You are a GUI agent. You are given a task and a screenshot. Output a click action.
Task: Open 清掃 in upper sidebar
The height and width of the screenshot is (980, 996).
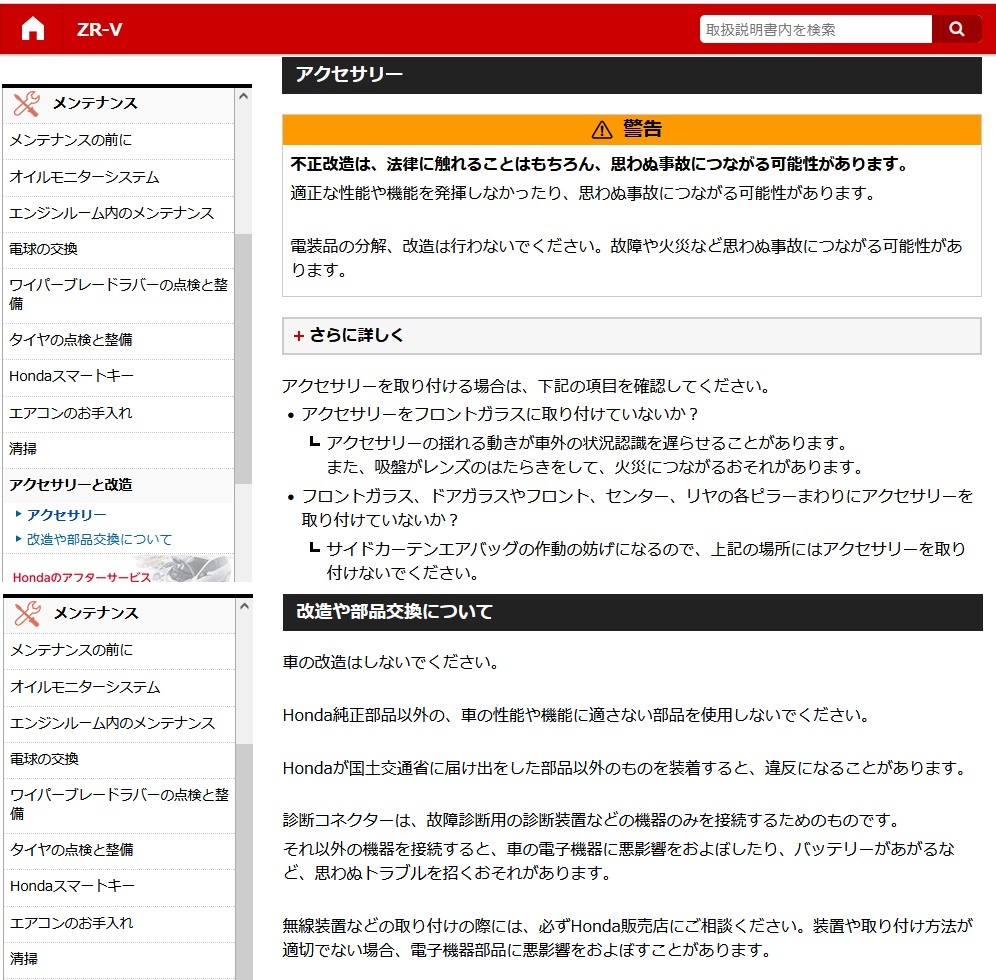point(118,450)
